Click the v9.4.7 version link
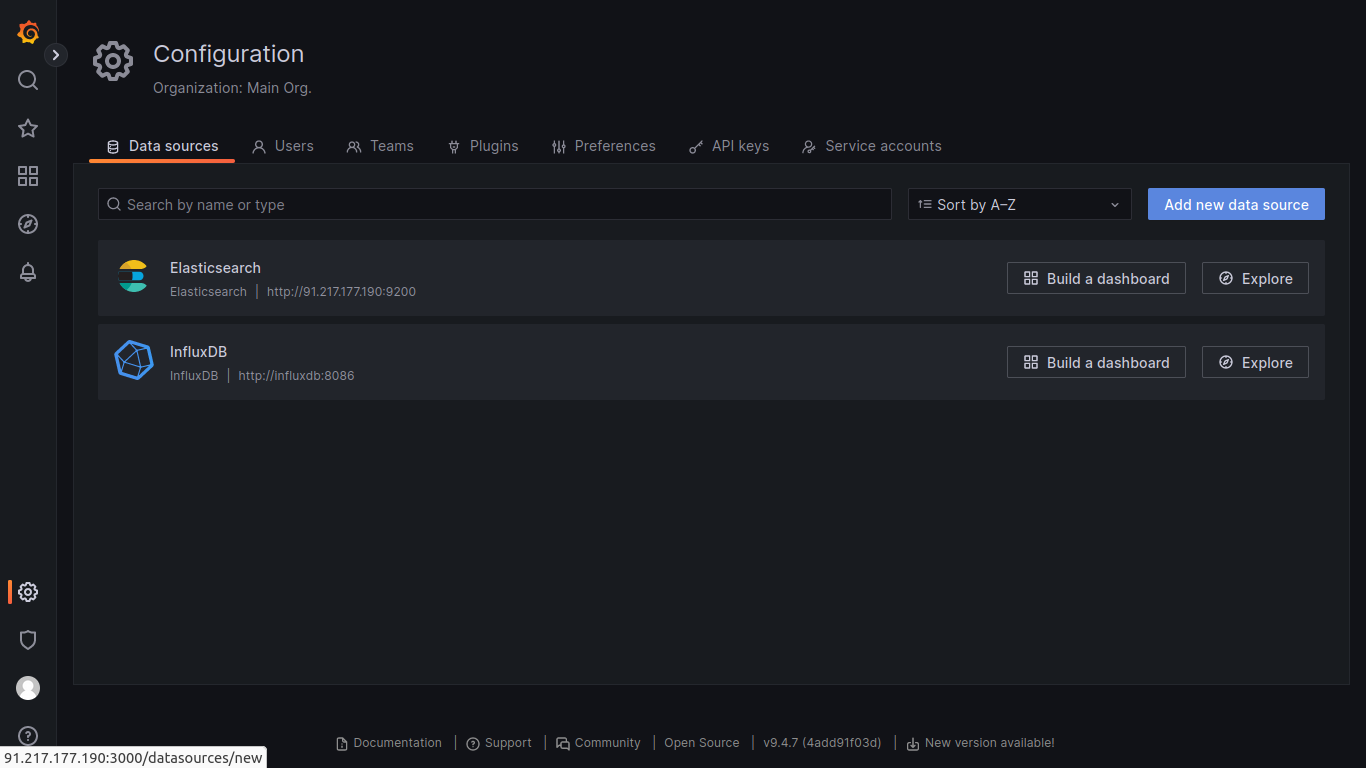The height and width of the screenshot is (768, 1366). click(x=822, y=743)
